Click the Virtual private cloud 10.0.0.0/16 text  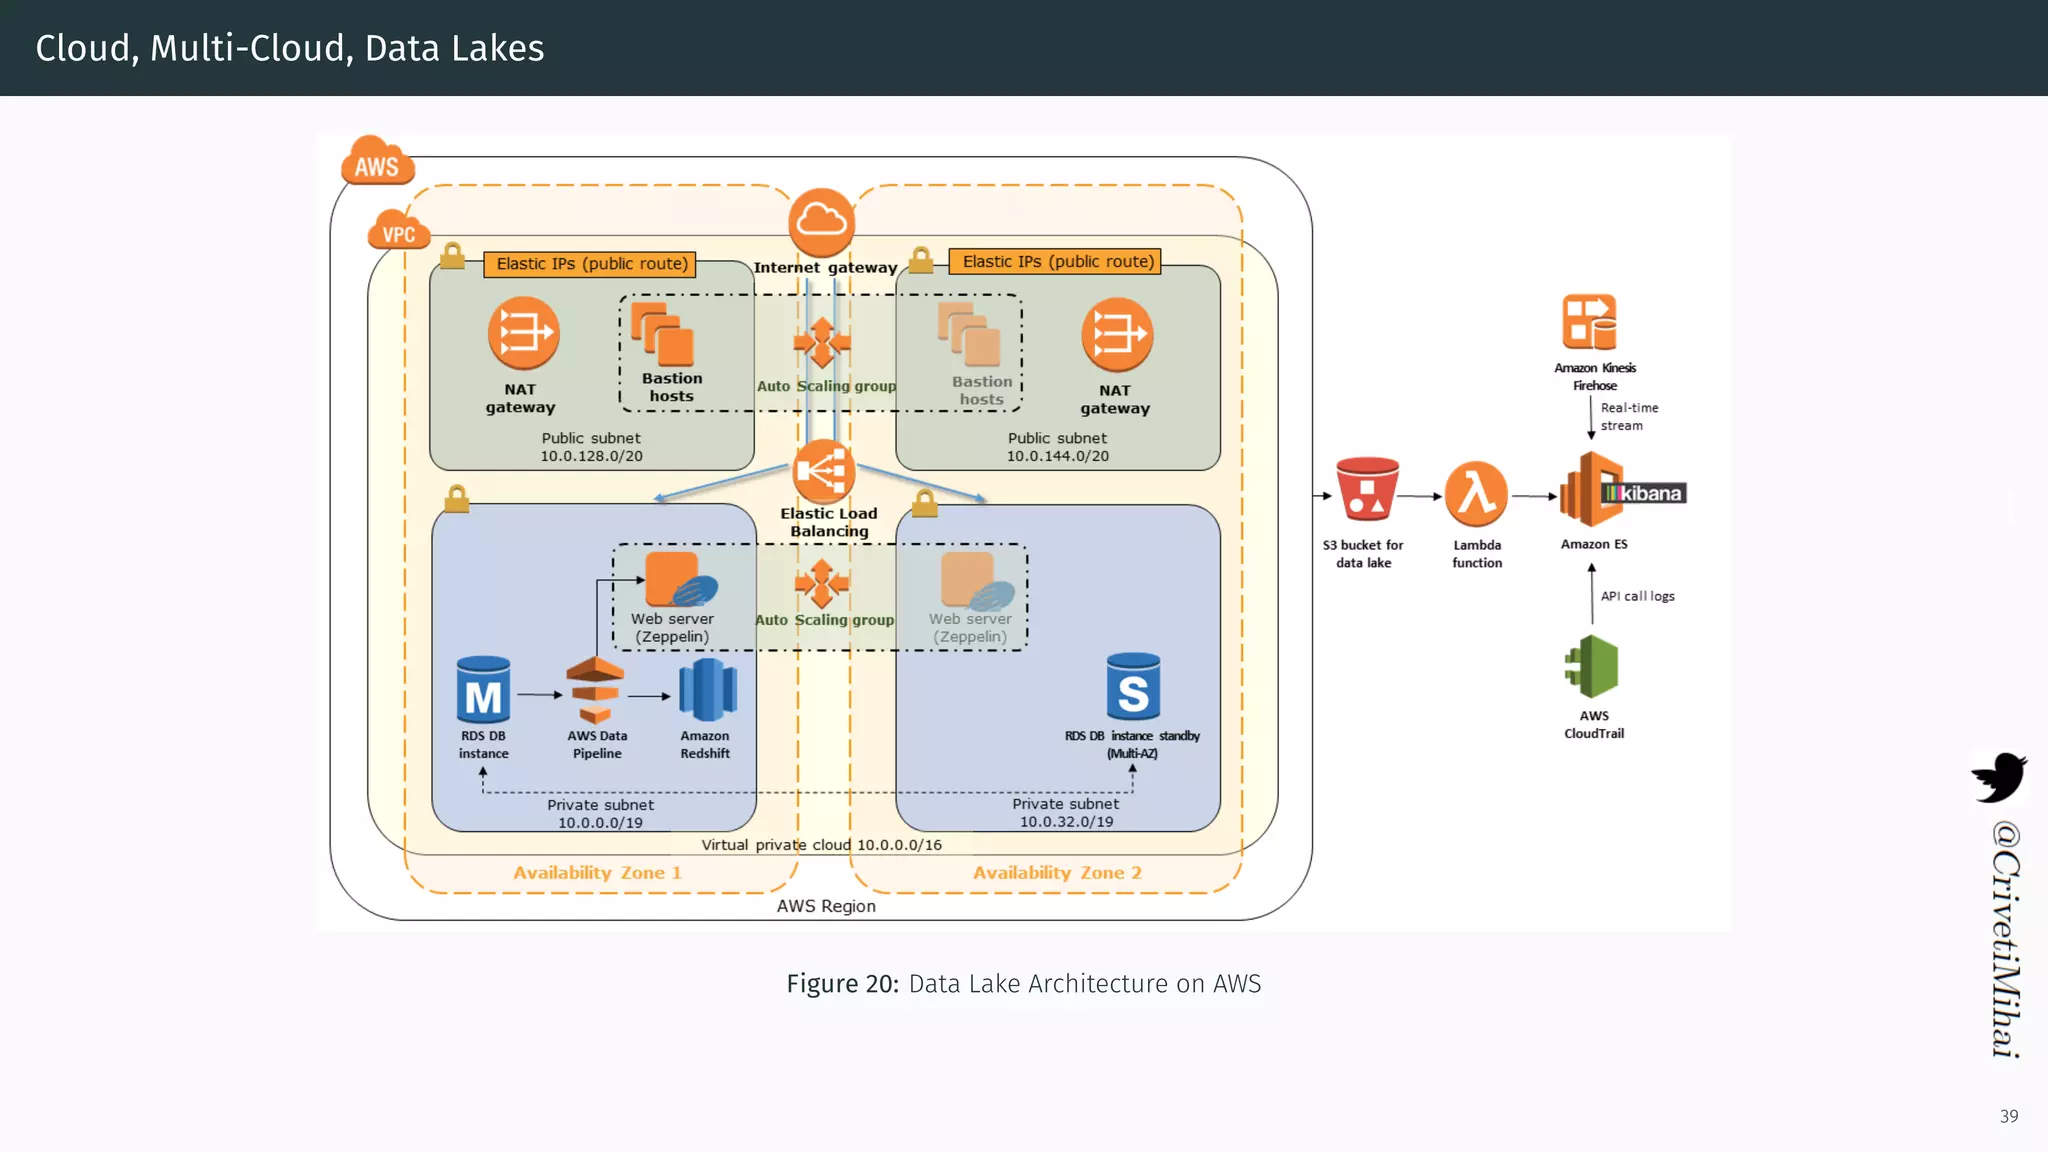tap(821, 845)
